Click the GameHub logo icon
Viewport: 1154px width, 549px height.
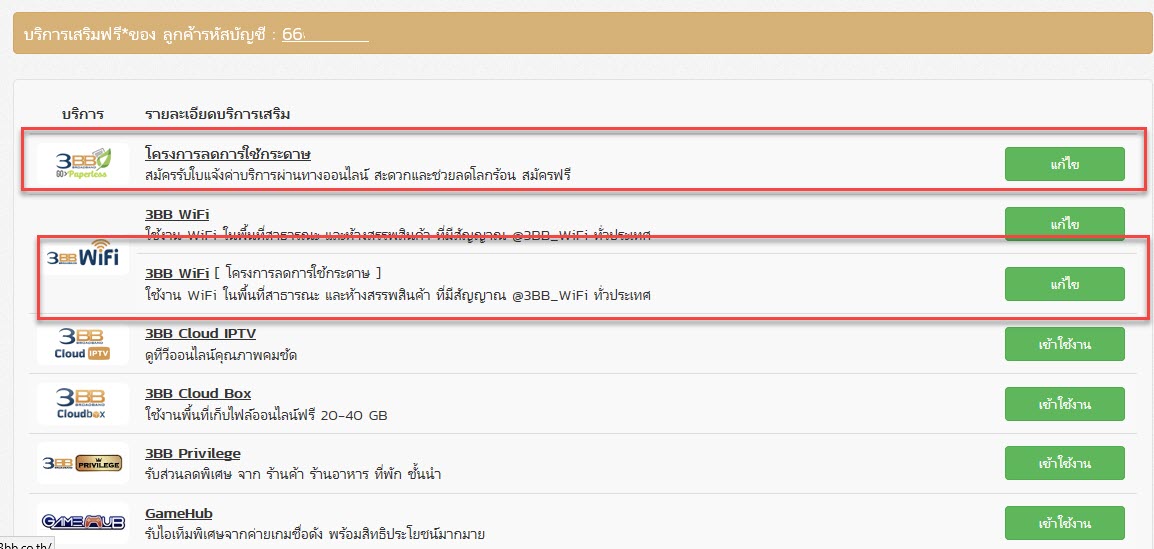click(83, 523)
